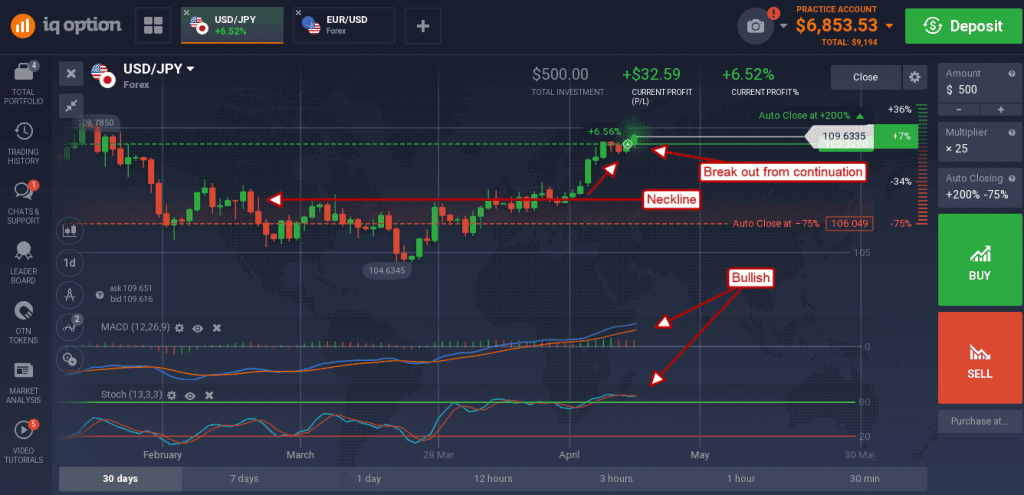Close the open position with Close

click(865, 77)
